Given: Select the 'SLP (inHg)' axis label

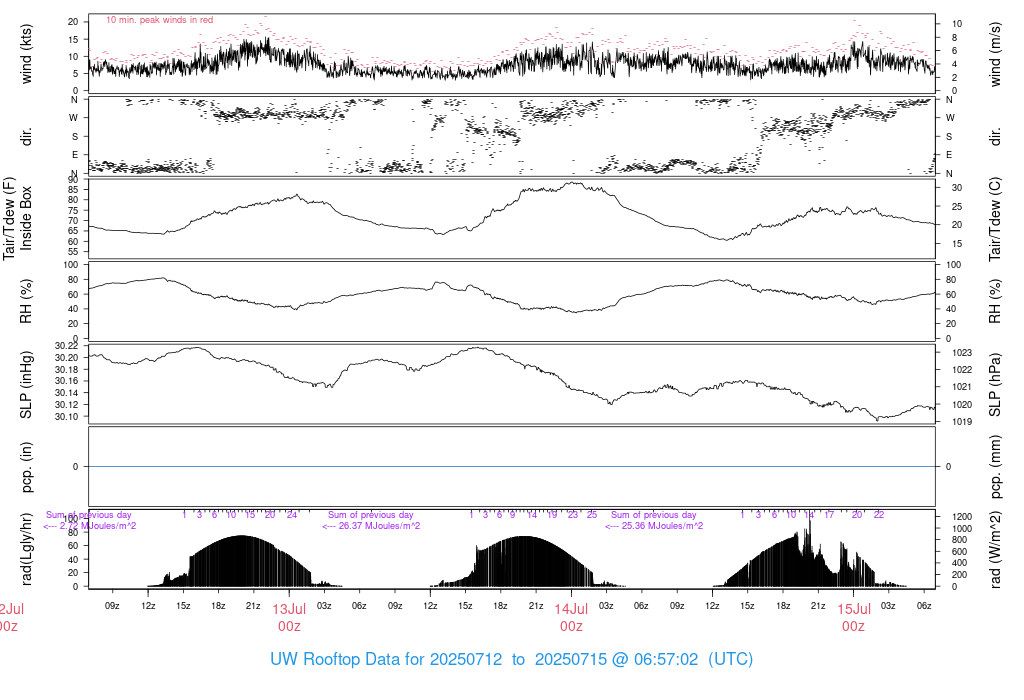Looking at the screenshot, I should [x=26, y=385].
